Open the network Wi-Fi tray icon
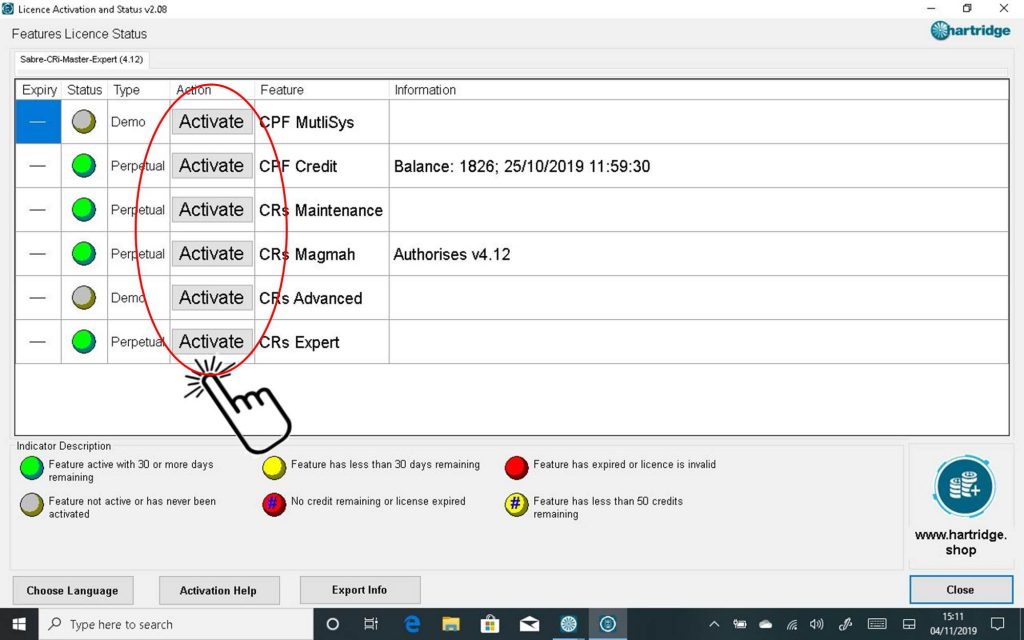 click(792, 624)
